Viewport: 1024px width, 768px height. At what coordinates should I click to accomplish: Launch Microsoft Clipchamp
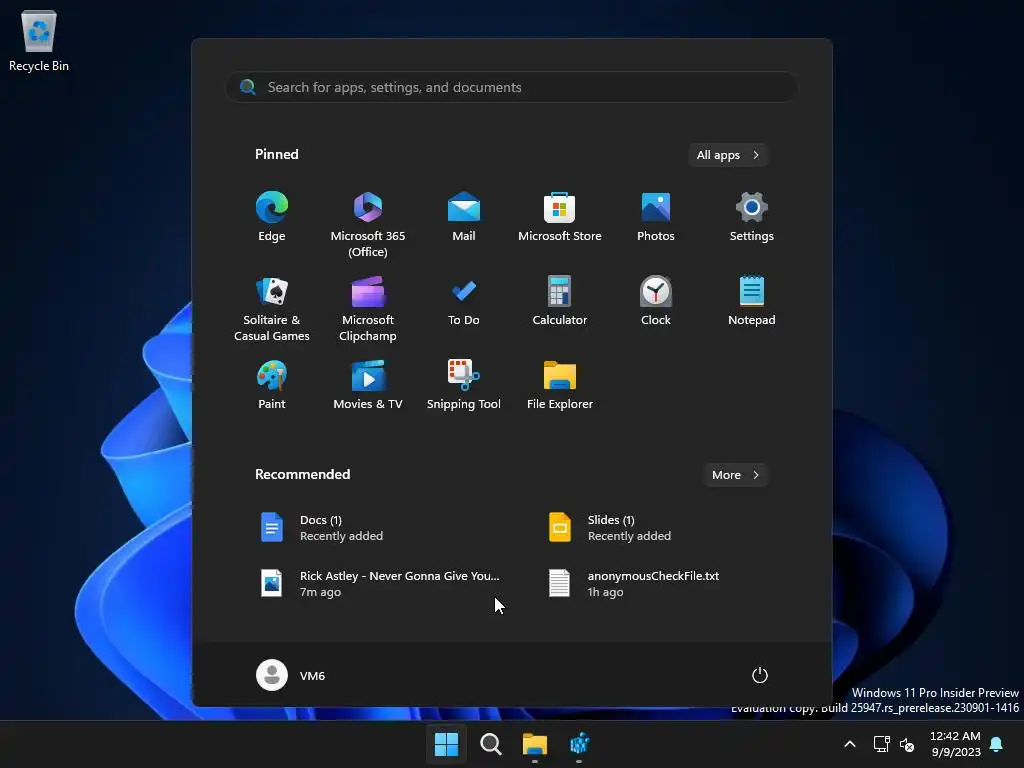click(x=368, y=308)
